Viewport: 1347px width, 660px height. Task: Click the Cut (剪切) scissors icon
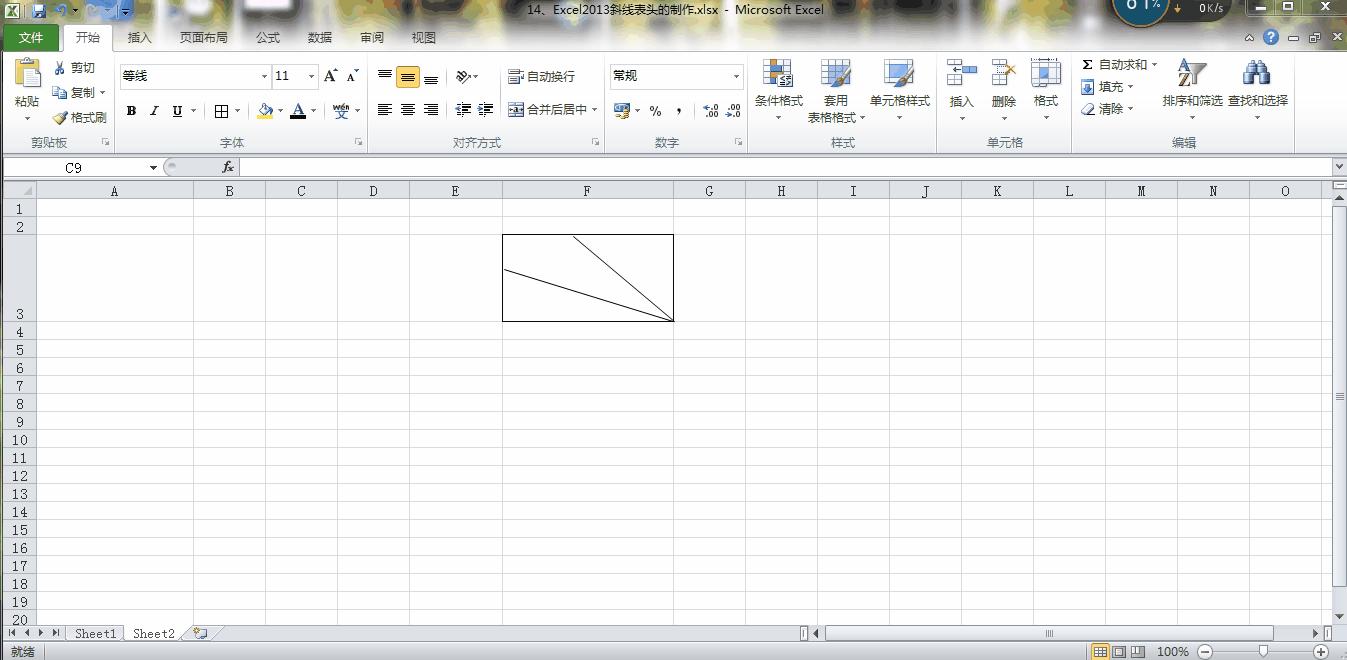[59, 68]
